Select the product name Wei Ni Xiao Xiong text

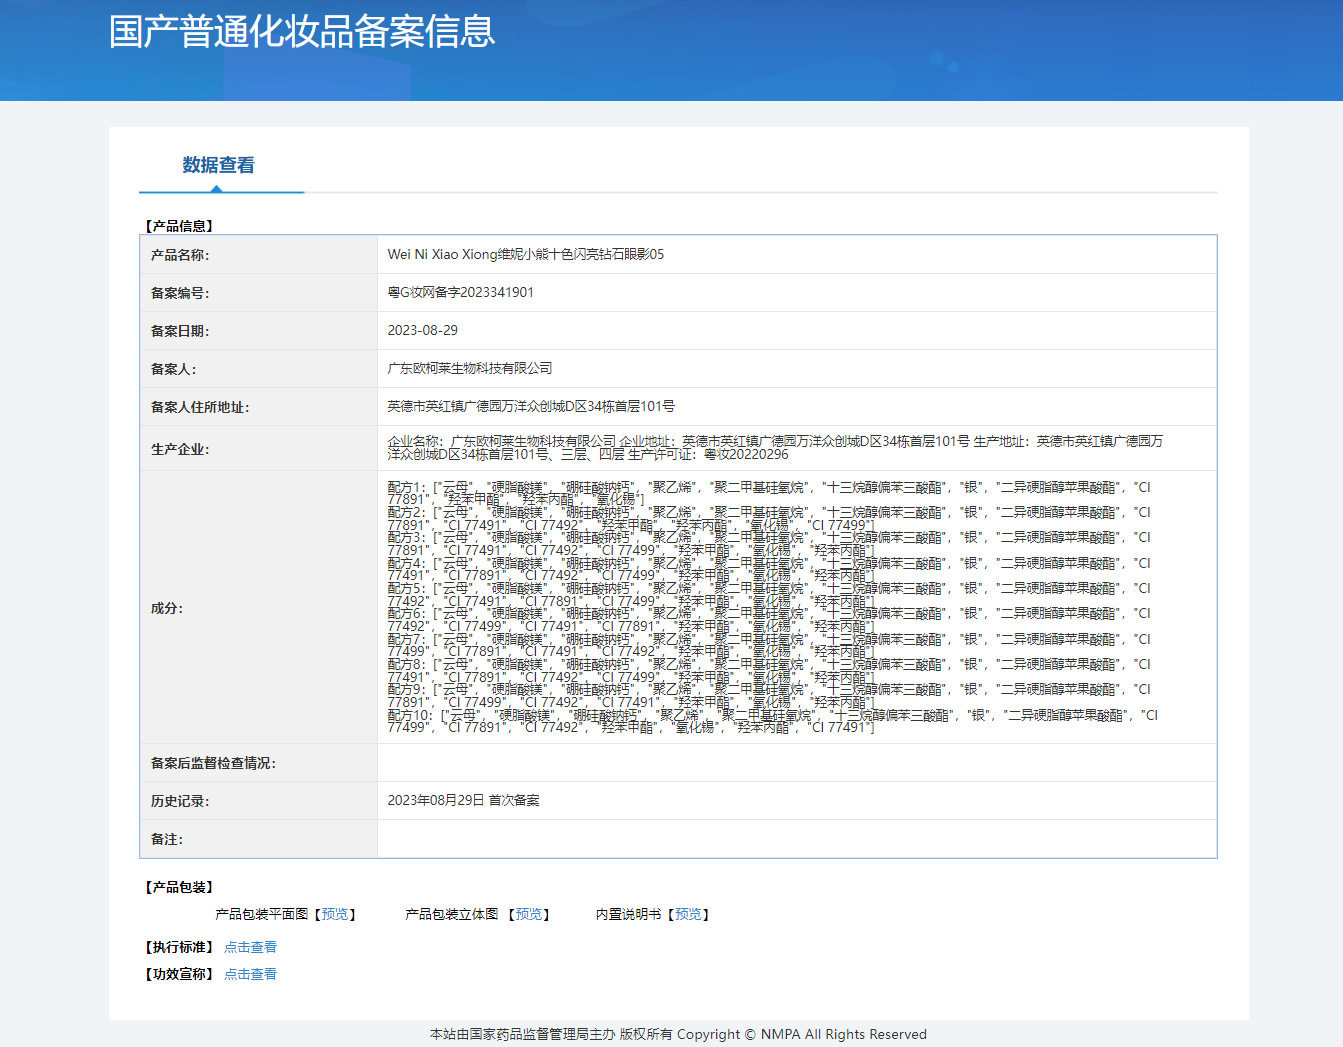pos(526,254)
